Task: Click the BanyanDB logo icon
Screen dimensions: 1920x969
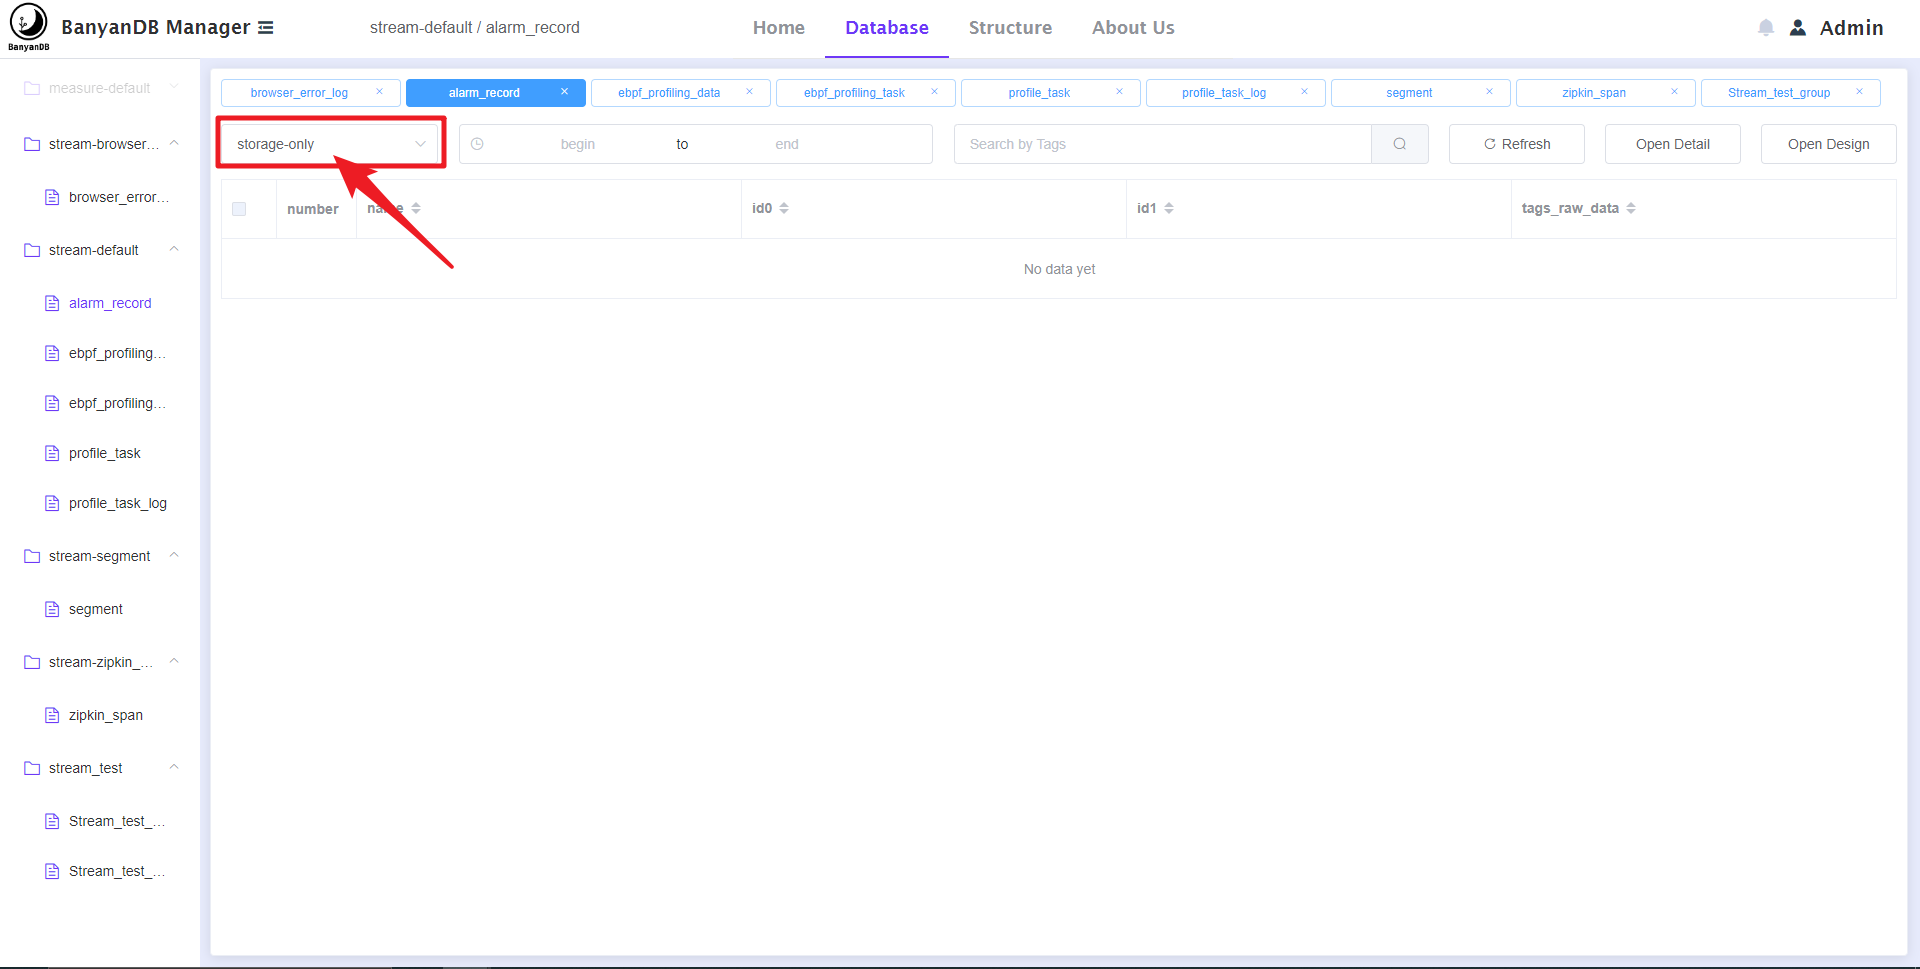Action: [28, 27]
